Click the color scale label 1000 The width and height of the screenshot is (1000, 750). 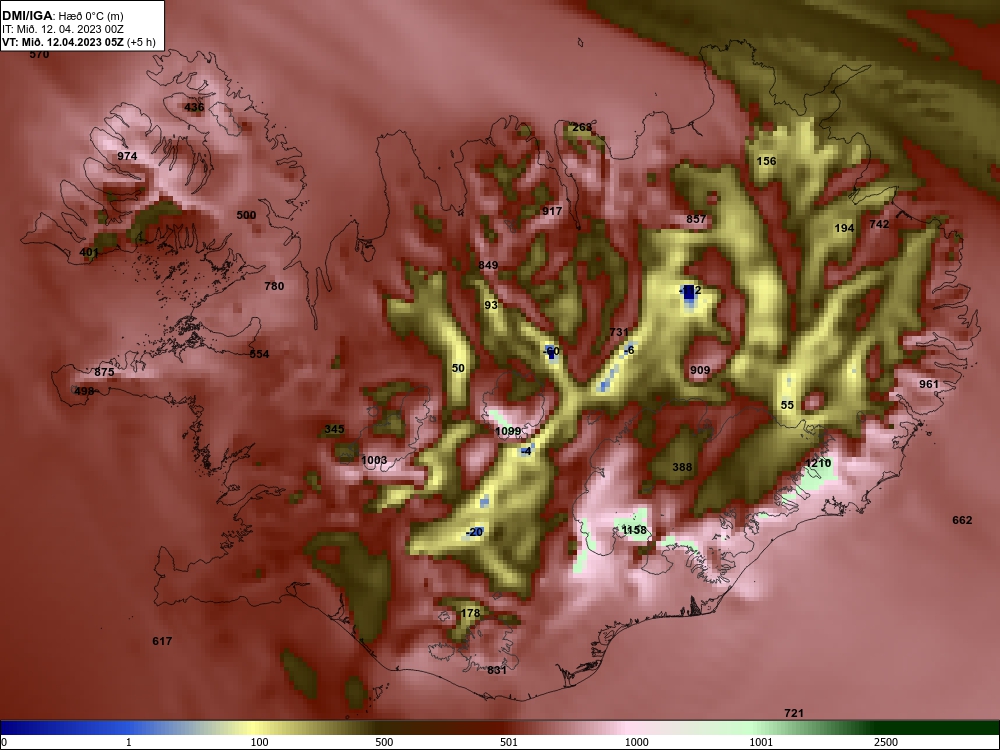click(636, 742)
